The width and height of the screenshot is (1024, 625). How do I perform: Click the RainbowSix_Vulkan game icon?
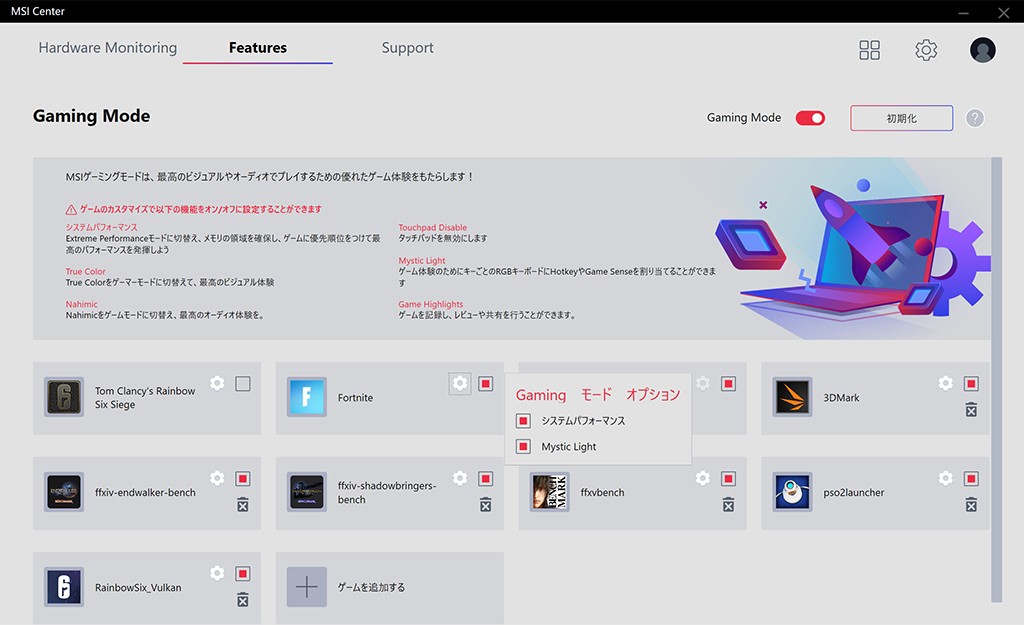click(x=63, y=586)
